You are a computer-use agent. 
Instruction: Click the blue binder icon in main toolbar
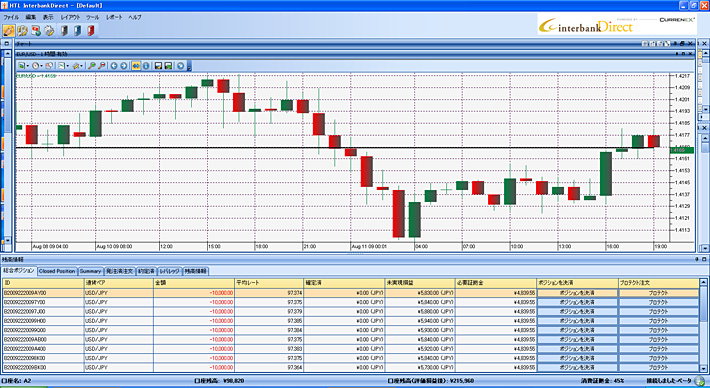coord(78,31)
